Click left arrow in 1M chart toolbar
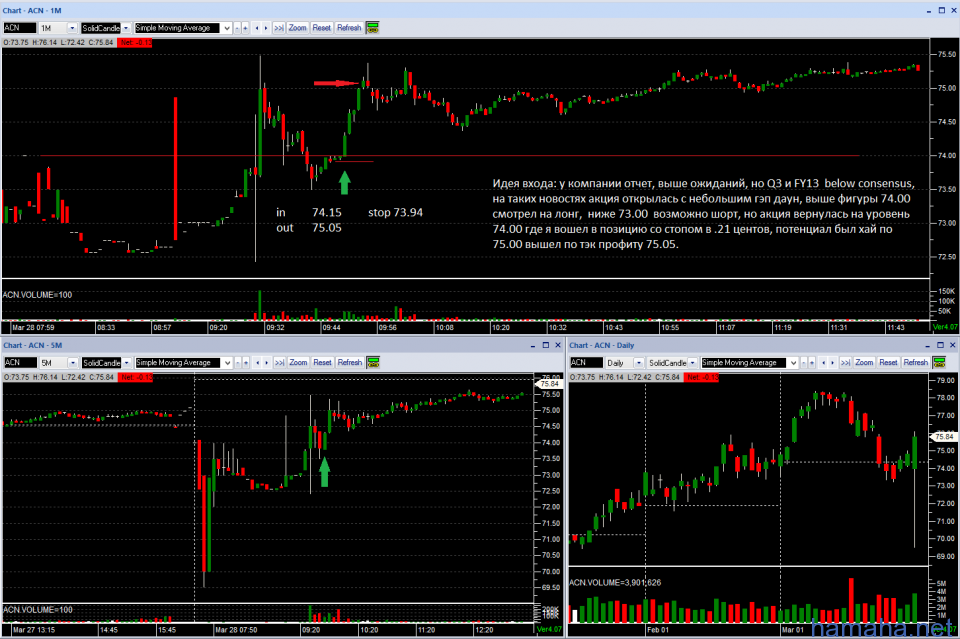960x639 pixels. click(257, 28)
